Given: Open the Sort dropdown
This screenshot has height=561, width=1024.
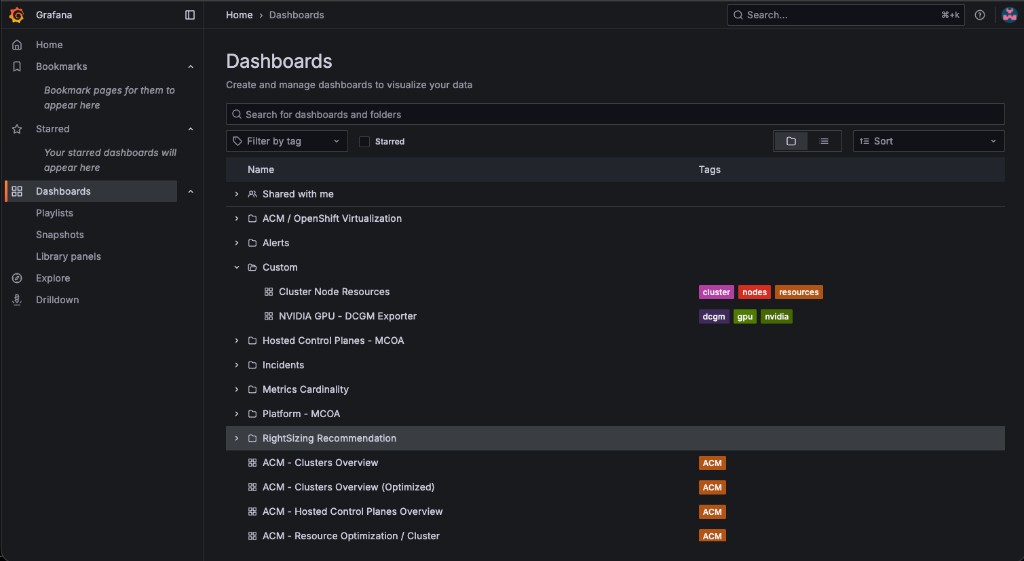Looking at the screenshot, I should pos(928,141).
